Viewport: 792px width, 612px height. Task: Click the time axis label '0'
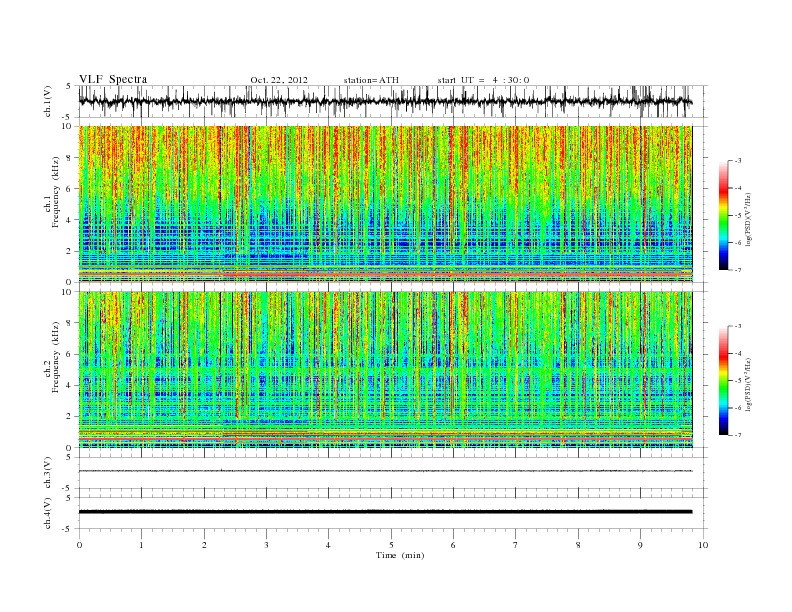(79, 545)
